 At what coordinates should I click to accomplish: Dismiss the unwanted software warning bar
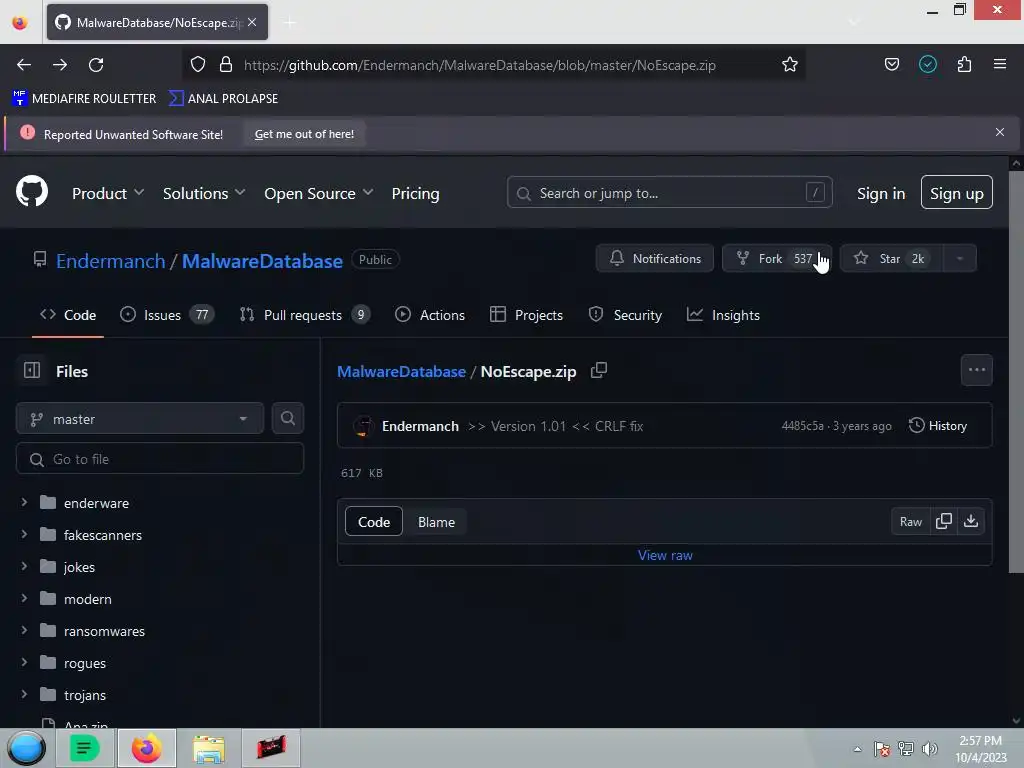pos(999,133)
